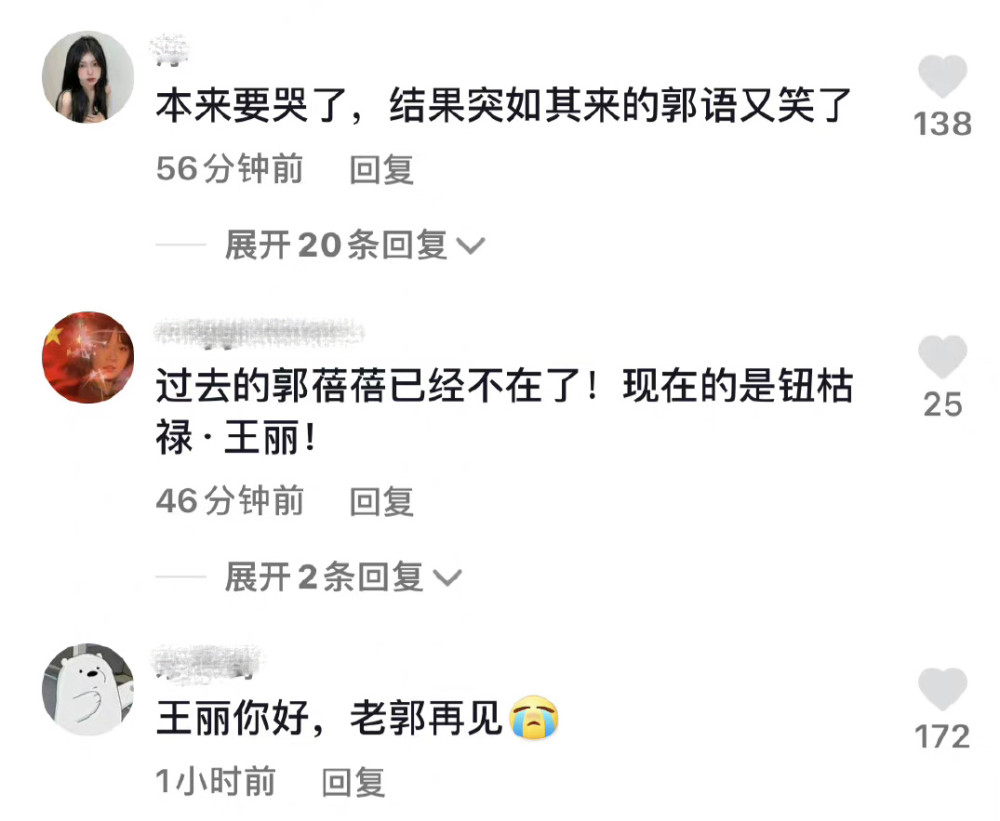Click the crying emoji in third comment

(x=534, y=718)
